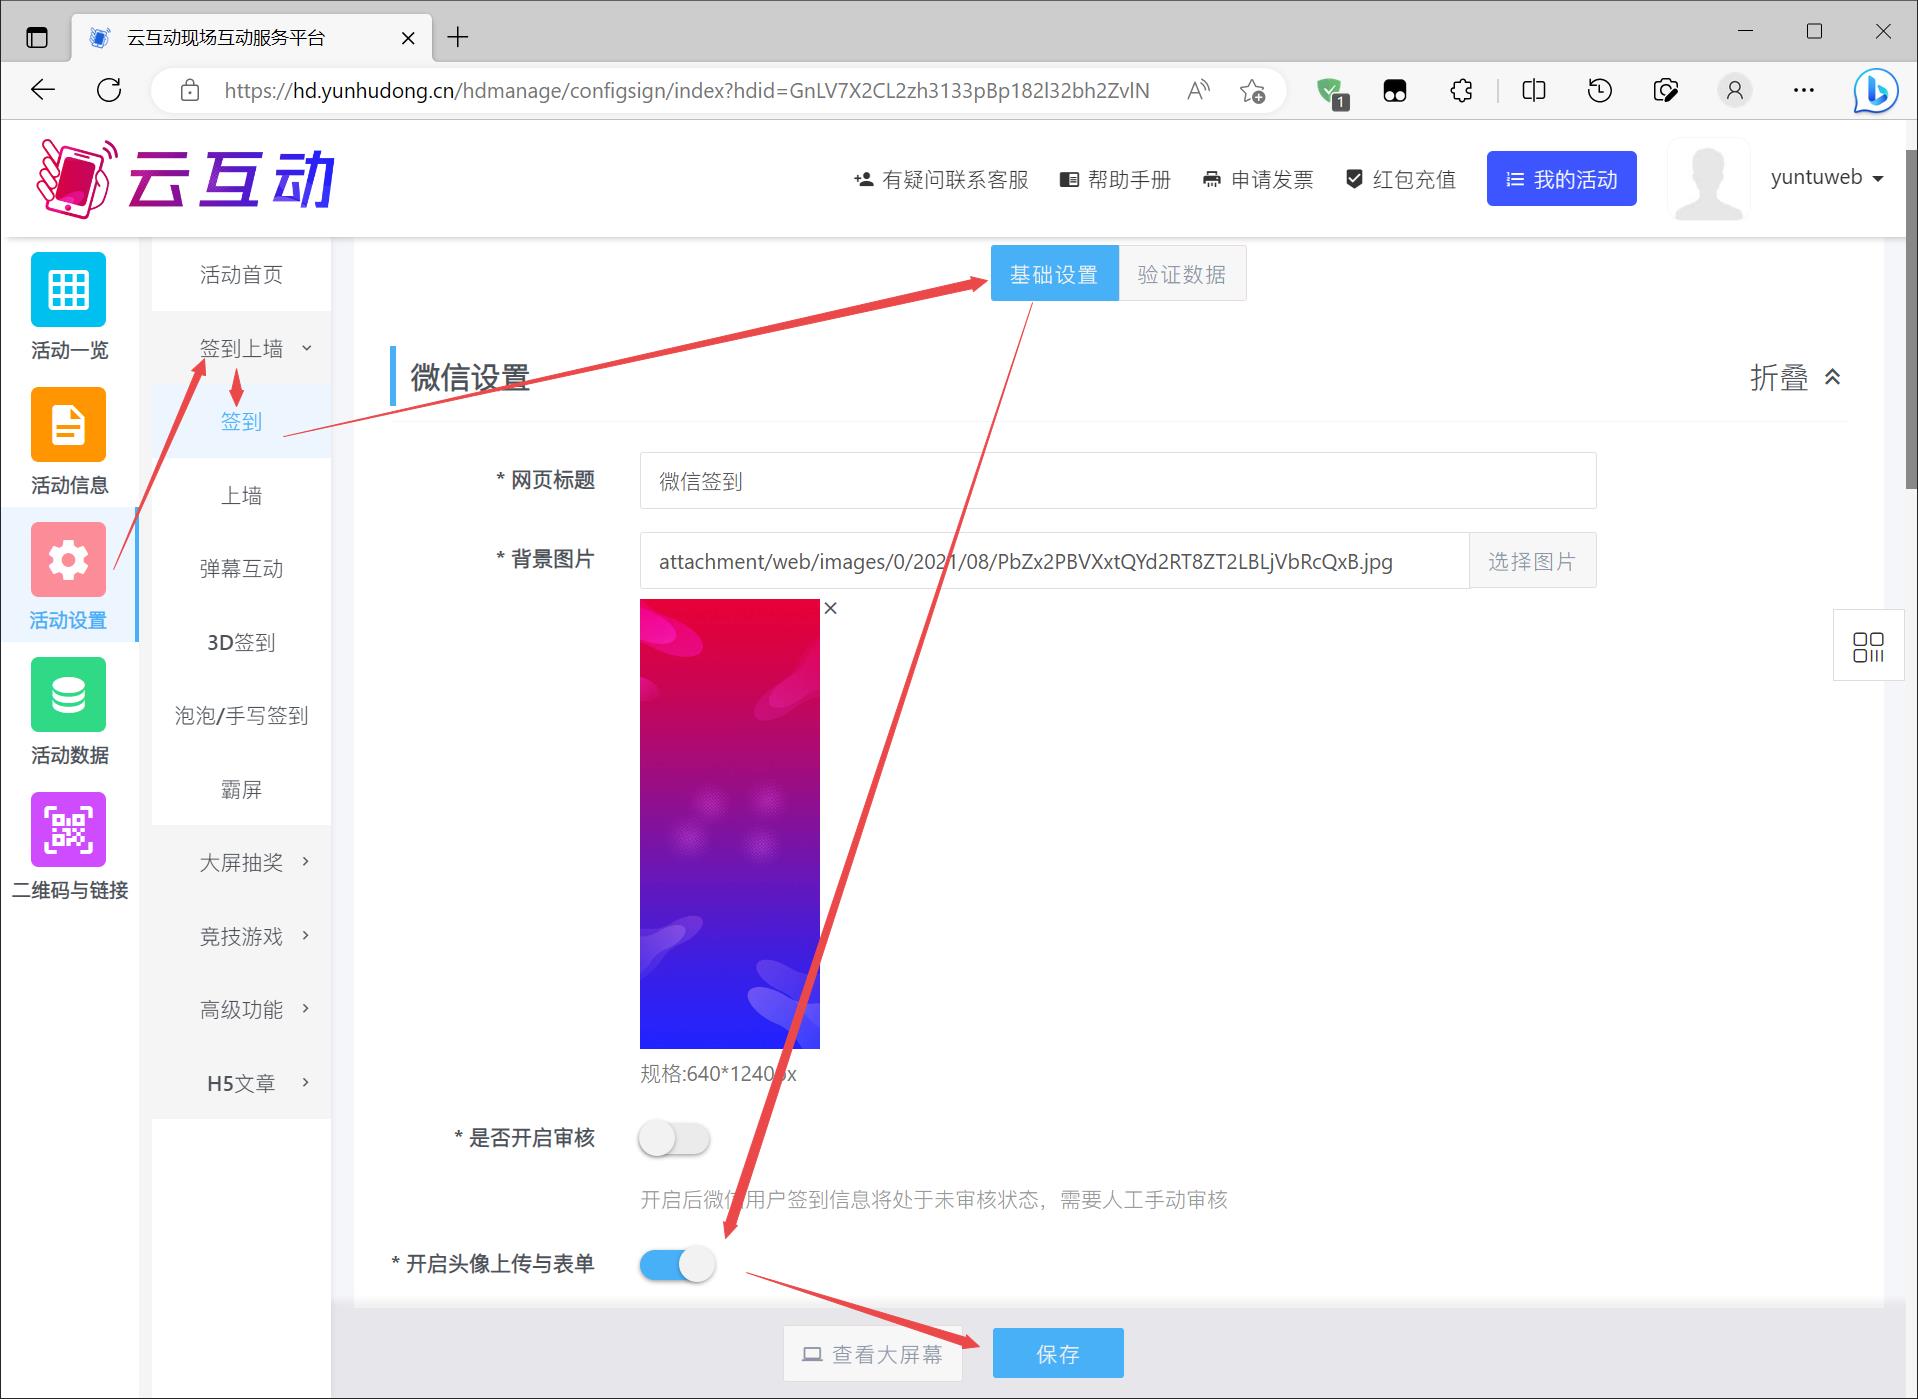The image size is (1918, 1399).
Task: Click the blue 保存 button
Action: (1057, 1354)
